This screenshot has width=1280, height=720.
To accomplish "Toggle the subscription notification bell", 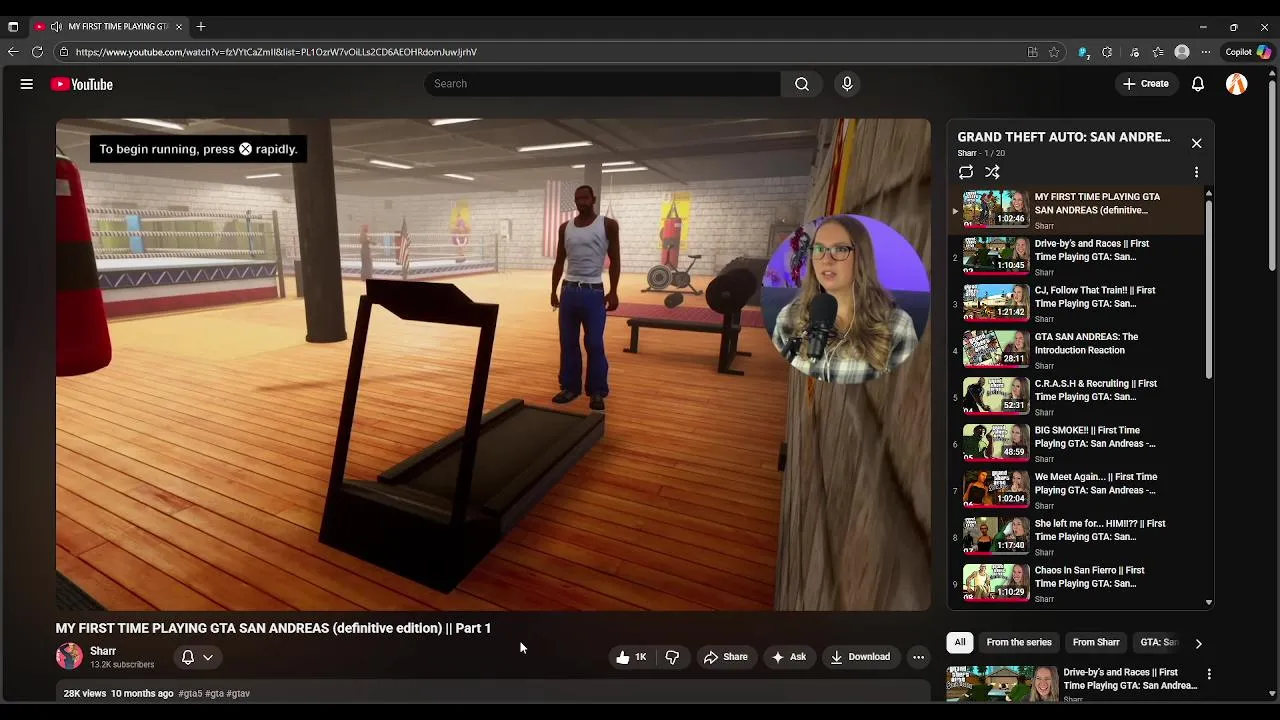I will click(x=187, y=657).
